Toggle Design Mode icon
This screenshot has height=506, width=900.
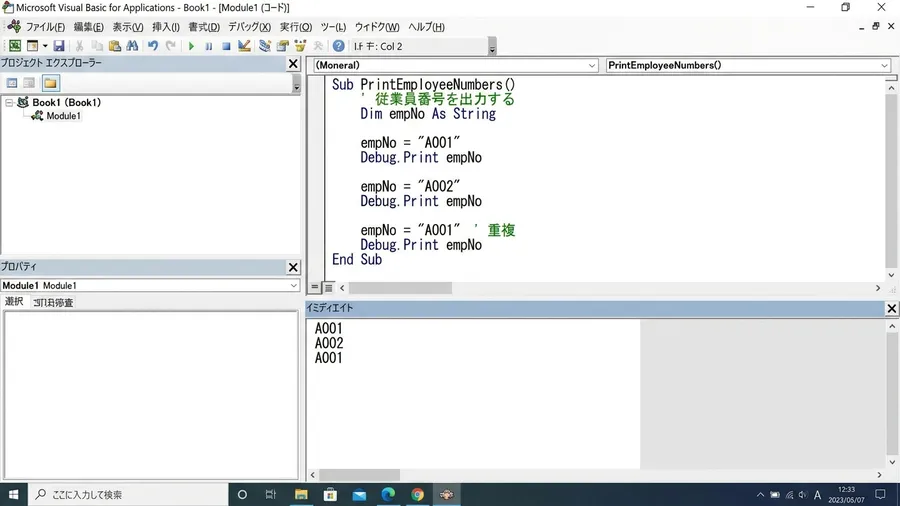(x=244, y=46)
